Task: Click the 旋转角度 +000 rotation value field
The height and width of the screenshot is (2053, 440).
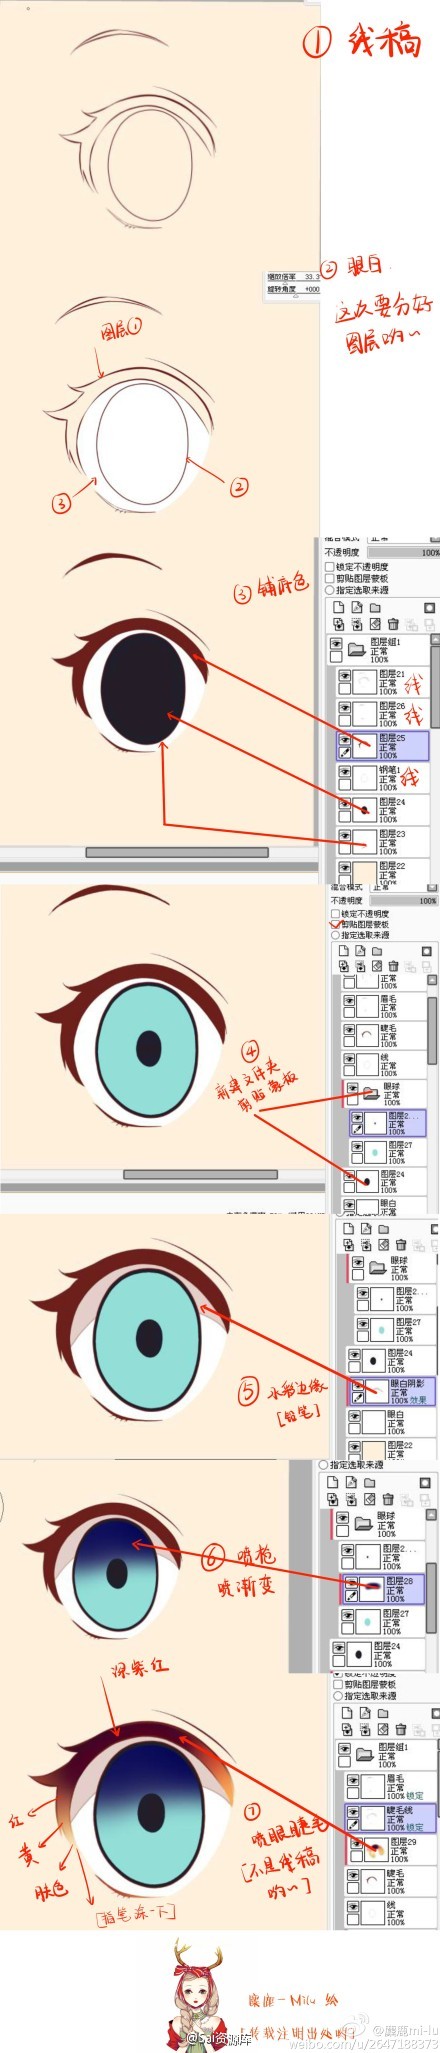Action: 312,289
